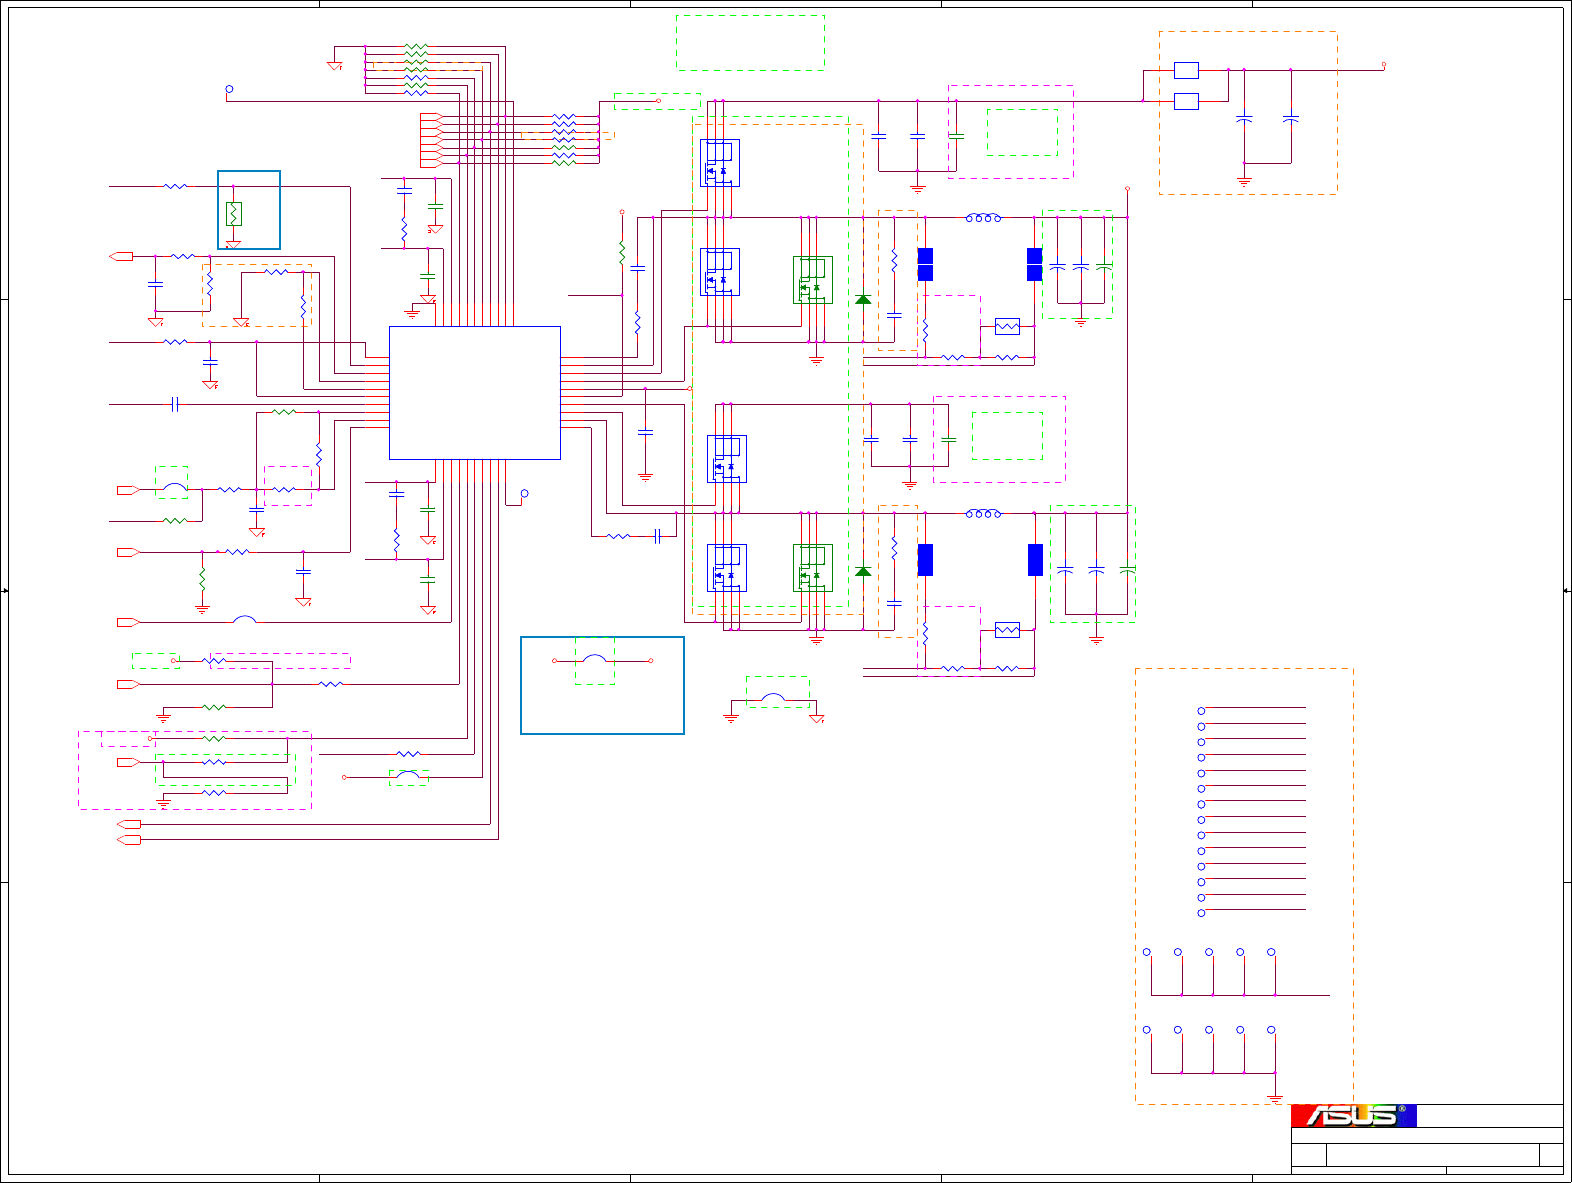Select the lower blue boxed thermistor symbol
Image resolution: width=1572 pixels, height=1183 pixels.
pos(1007,630)
